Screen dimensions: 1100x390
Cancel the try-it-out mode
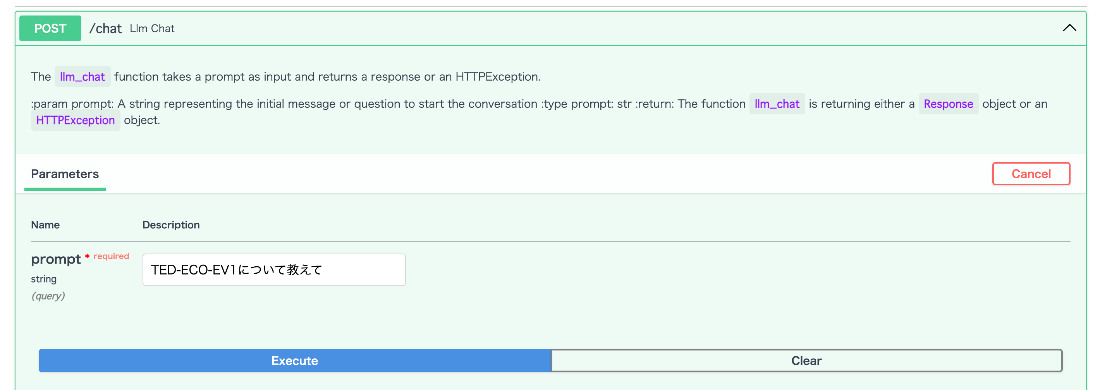1031,174
